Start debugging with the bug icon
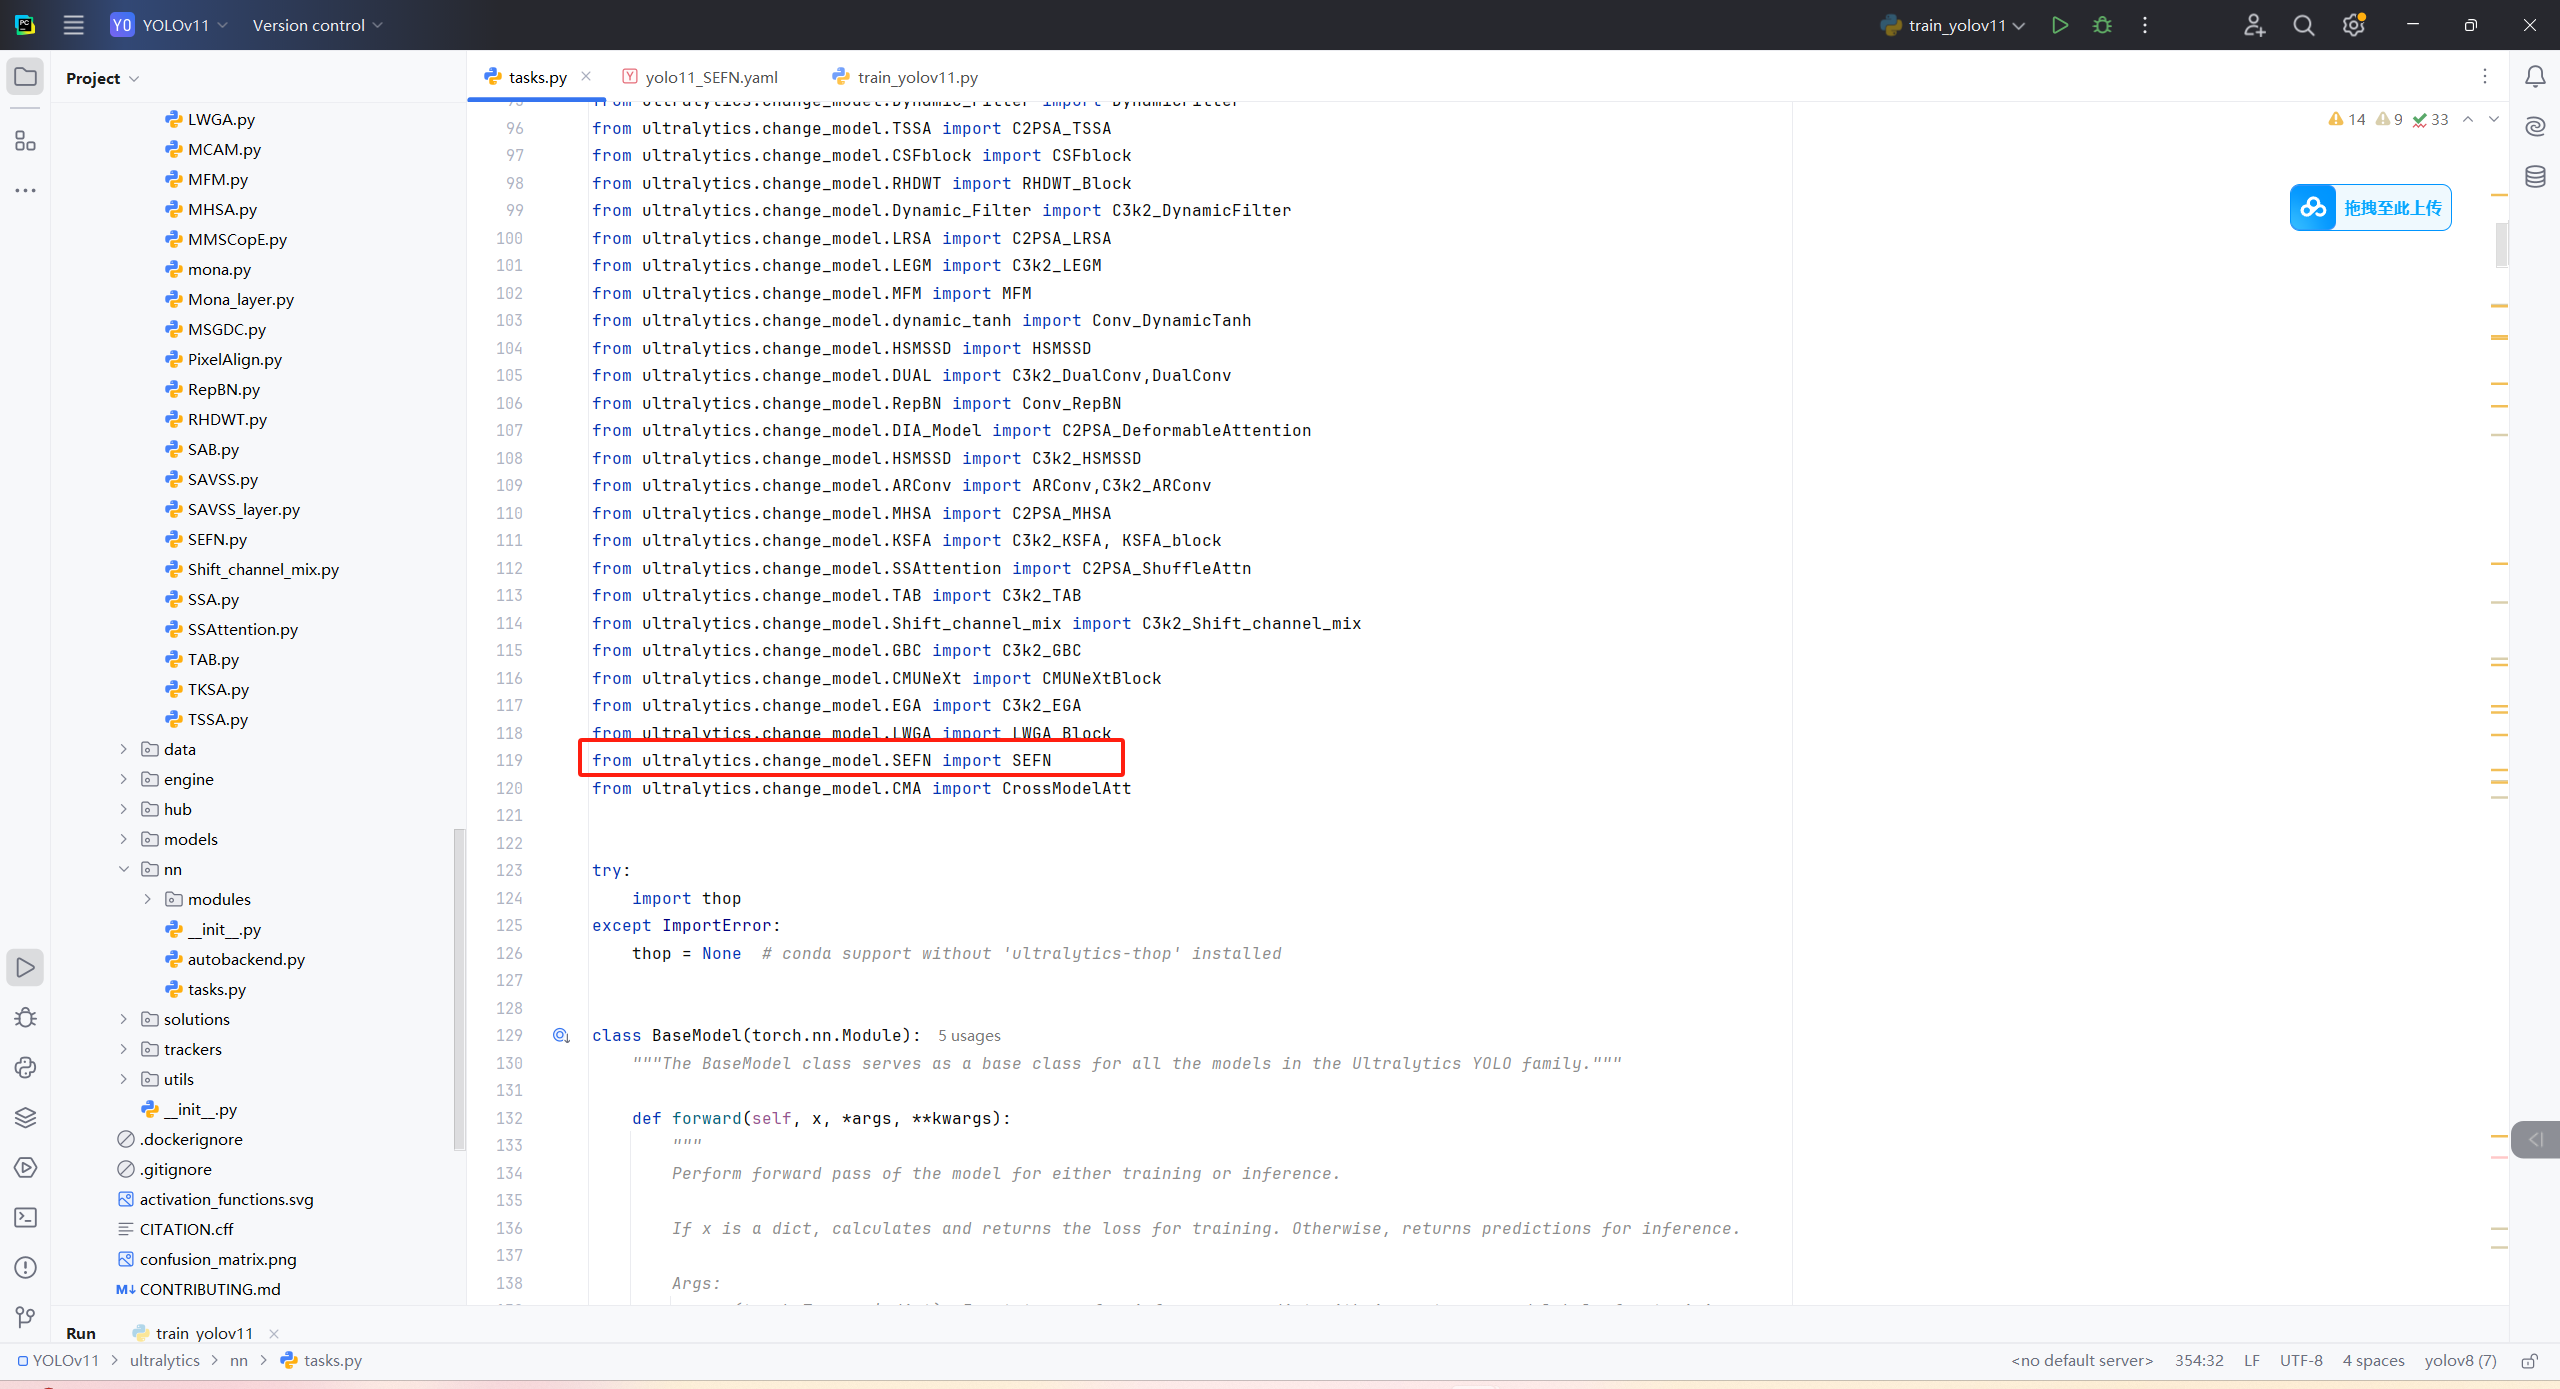 pos(2102,25)
